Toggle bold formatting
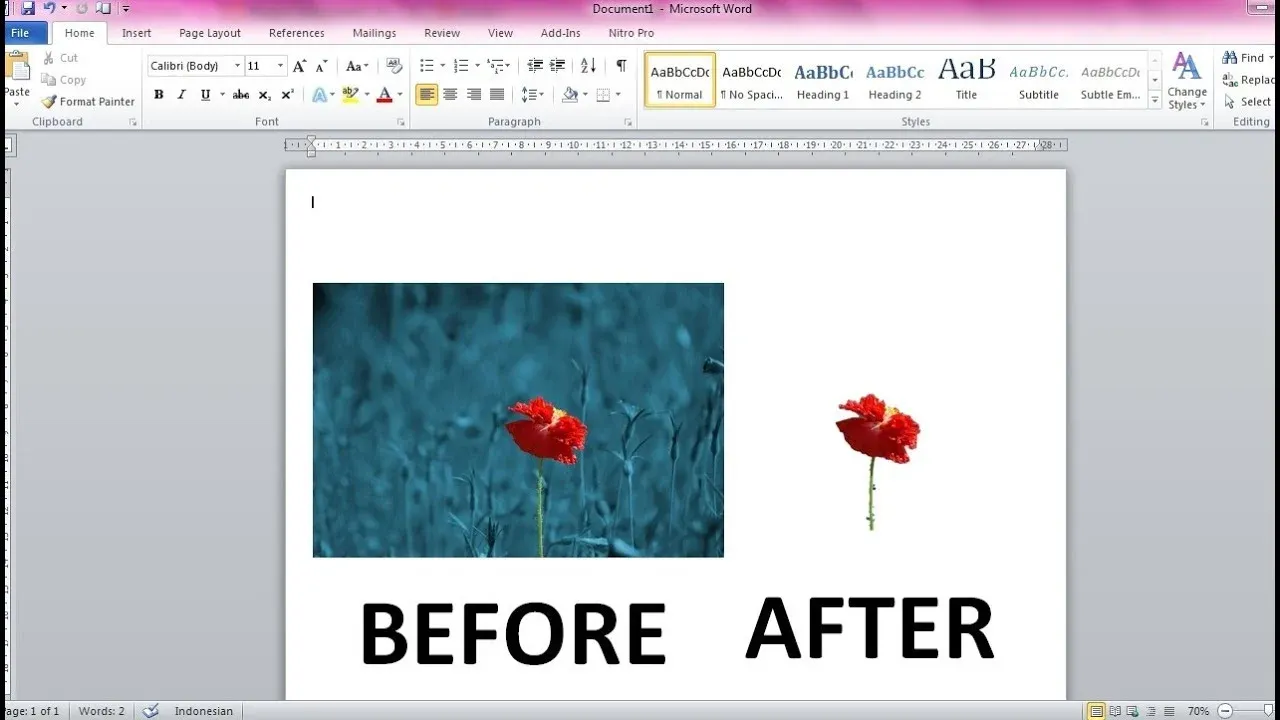The height and width of the screenshot is (720, 1280). [x=158, y=94]
